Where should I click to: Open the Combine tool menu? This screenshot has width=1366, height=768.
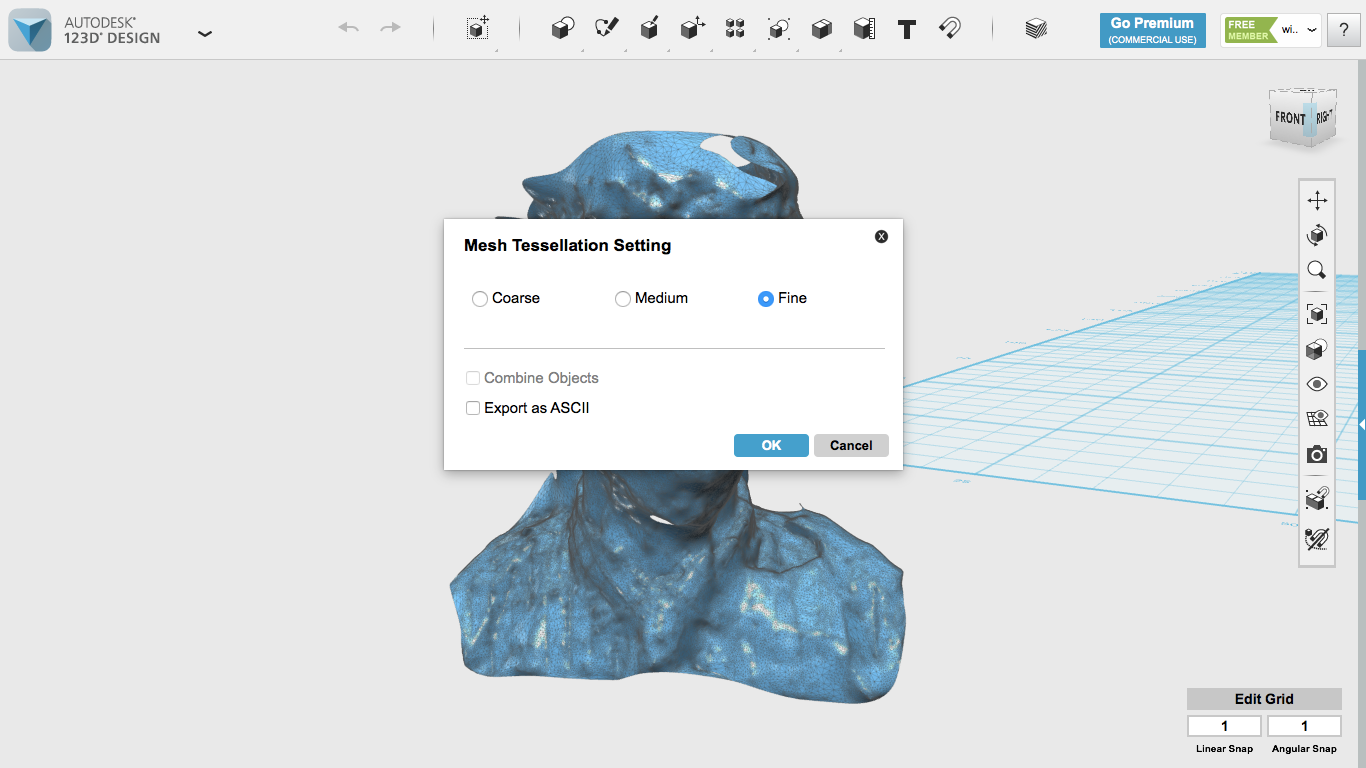[821, 28]
